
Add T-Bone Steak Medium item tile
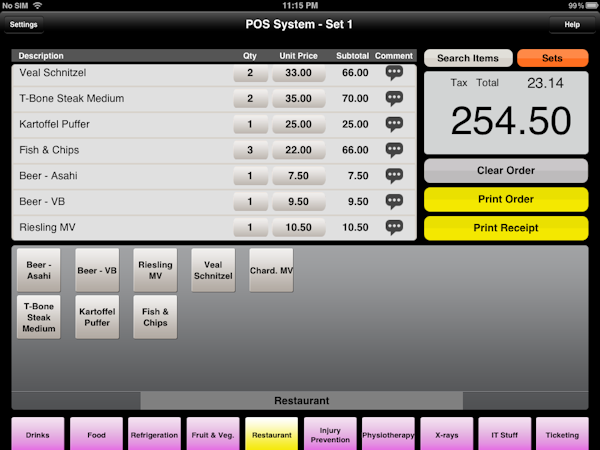pyautogui.click(x=39, y=317)
